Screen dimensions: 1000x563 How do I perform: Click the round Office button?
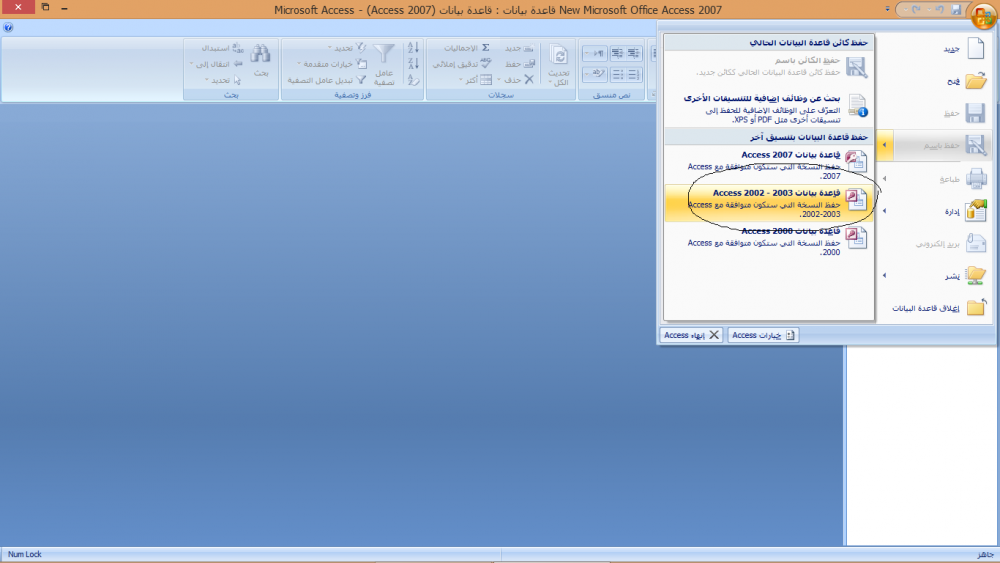click(x=982, y=15)
